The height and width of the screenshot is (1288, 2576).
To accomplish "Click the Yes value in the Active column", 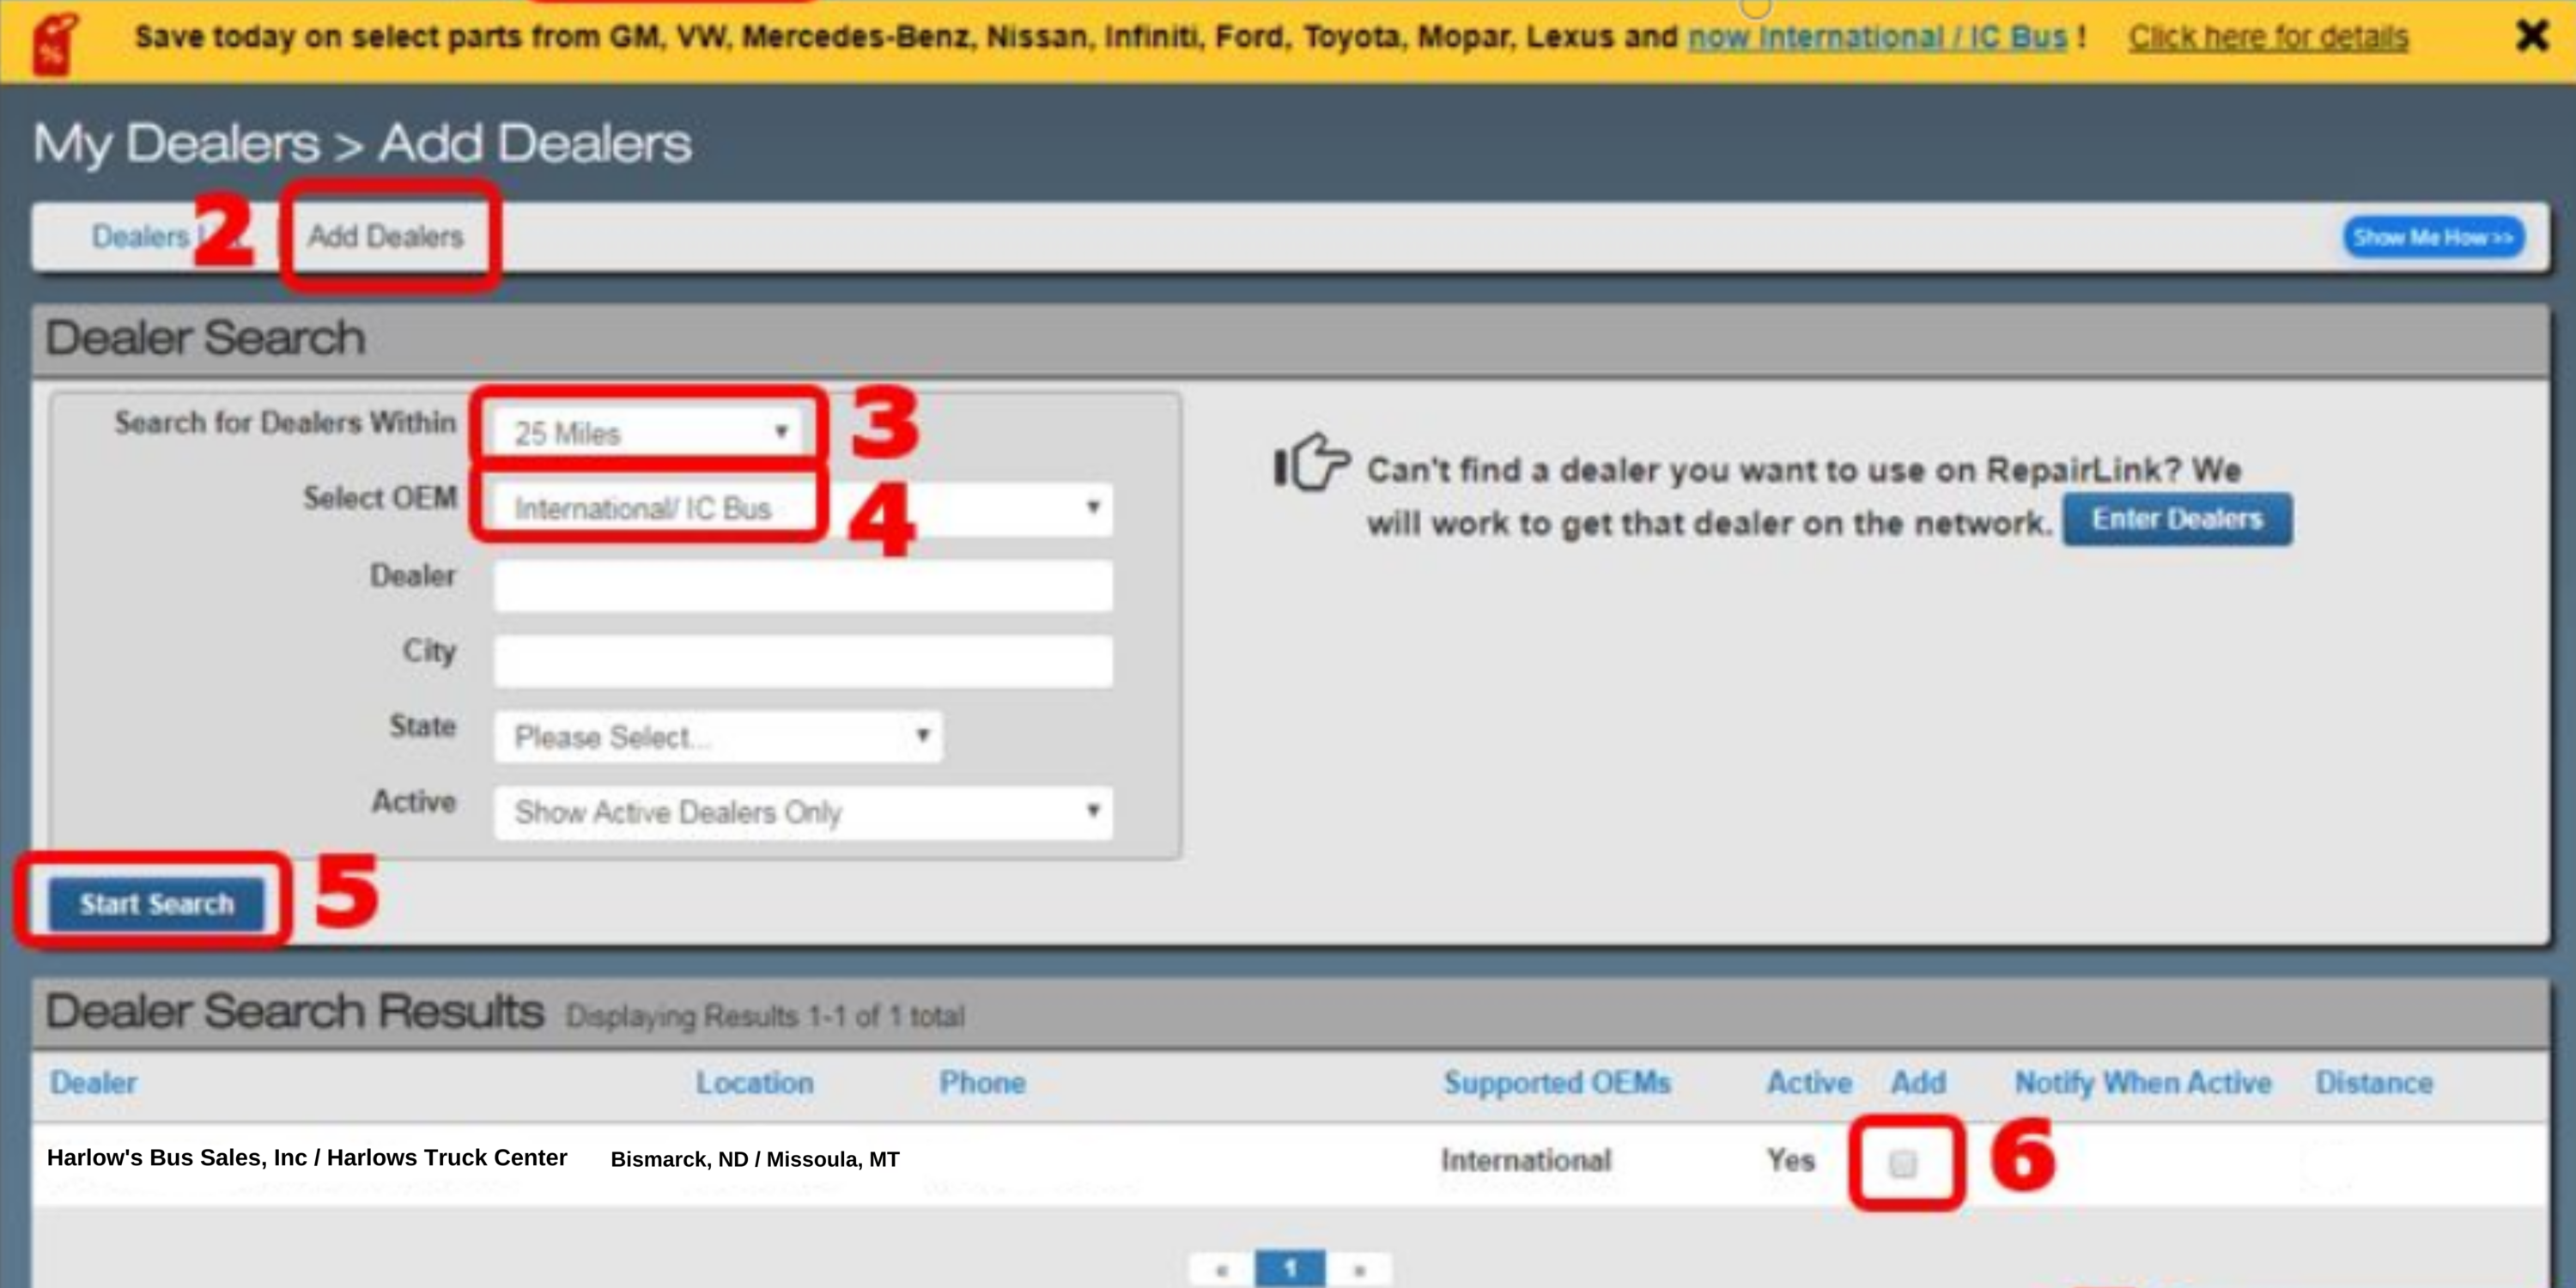I will [x=1790, y=1160].
